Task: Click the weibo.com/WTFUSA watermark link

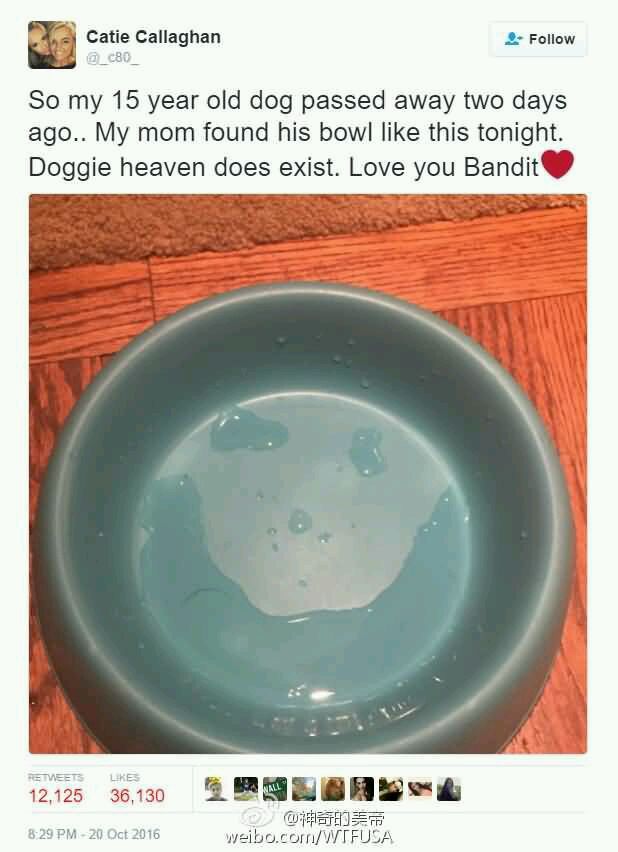Action: (x=309, y=836)
